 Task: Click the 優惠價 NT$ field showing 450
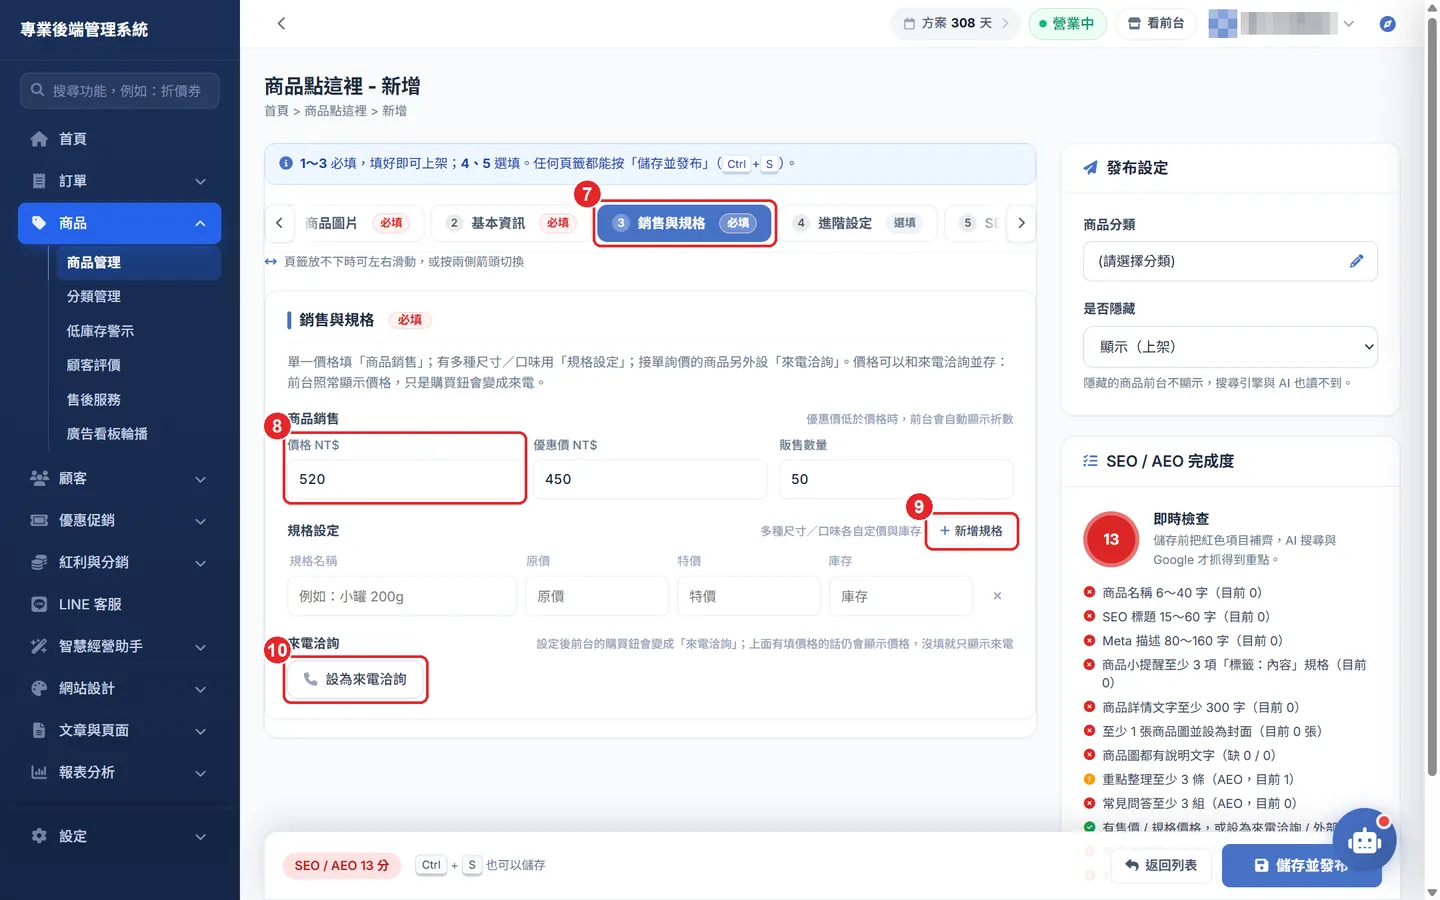(x=650, y=479)
